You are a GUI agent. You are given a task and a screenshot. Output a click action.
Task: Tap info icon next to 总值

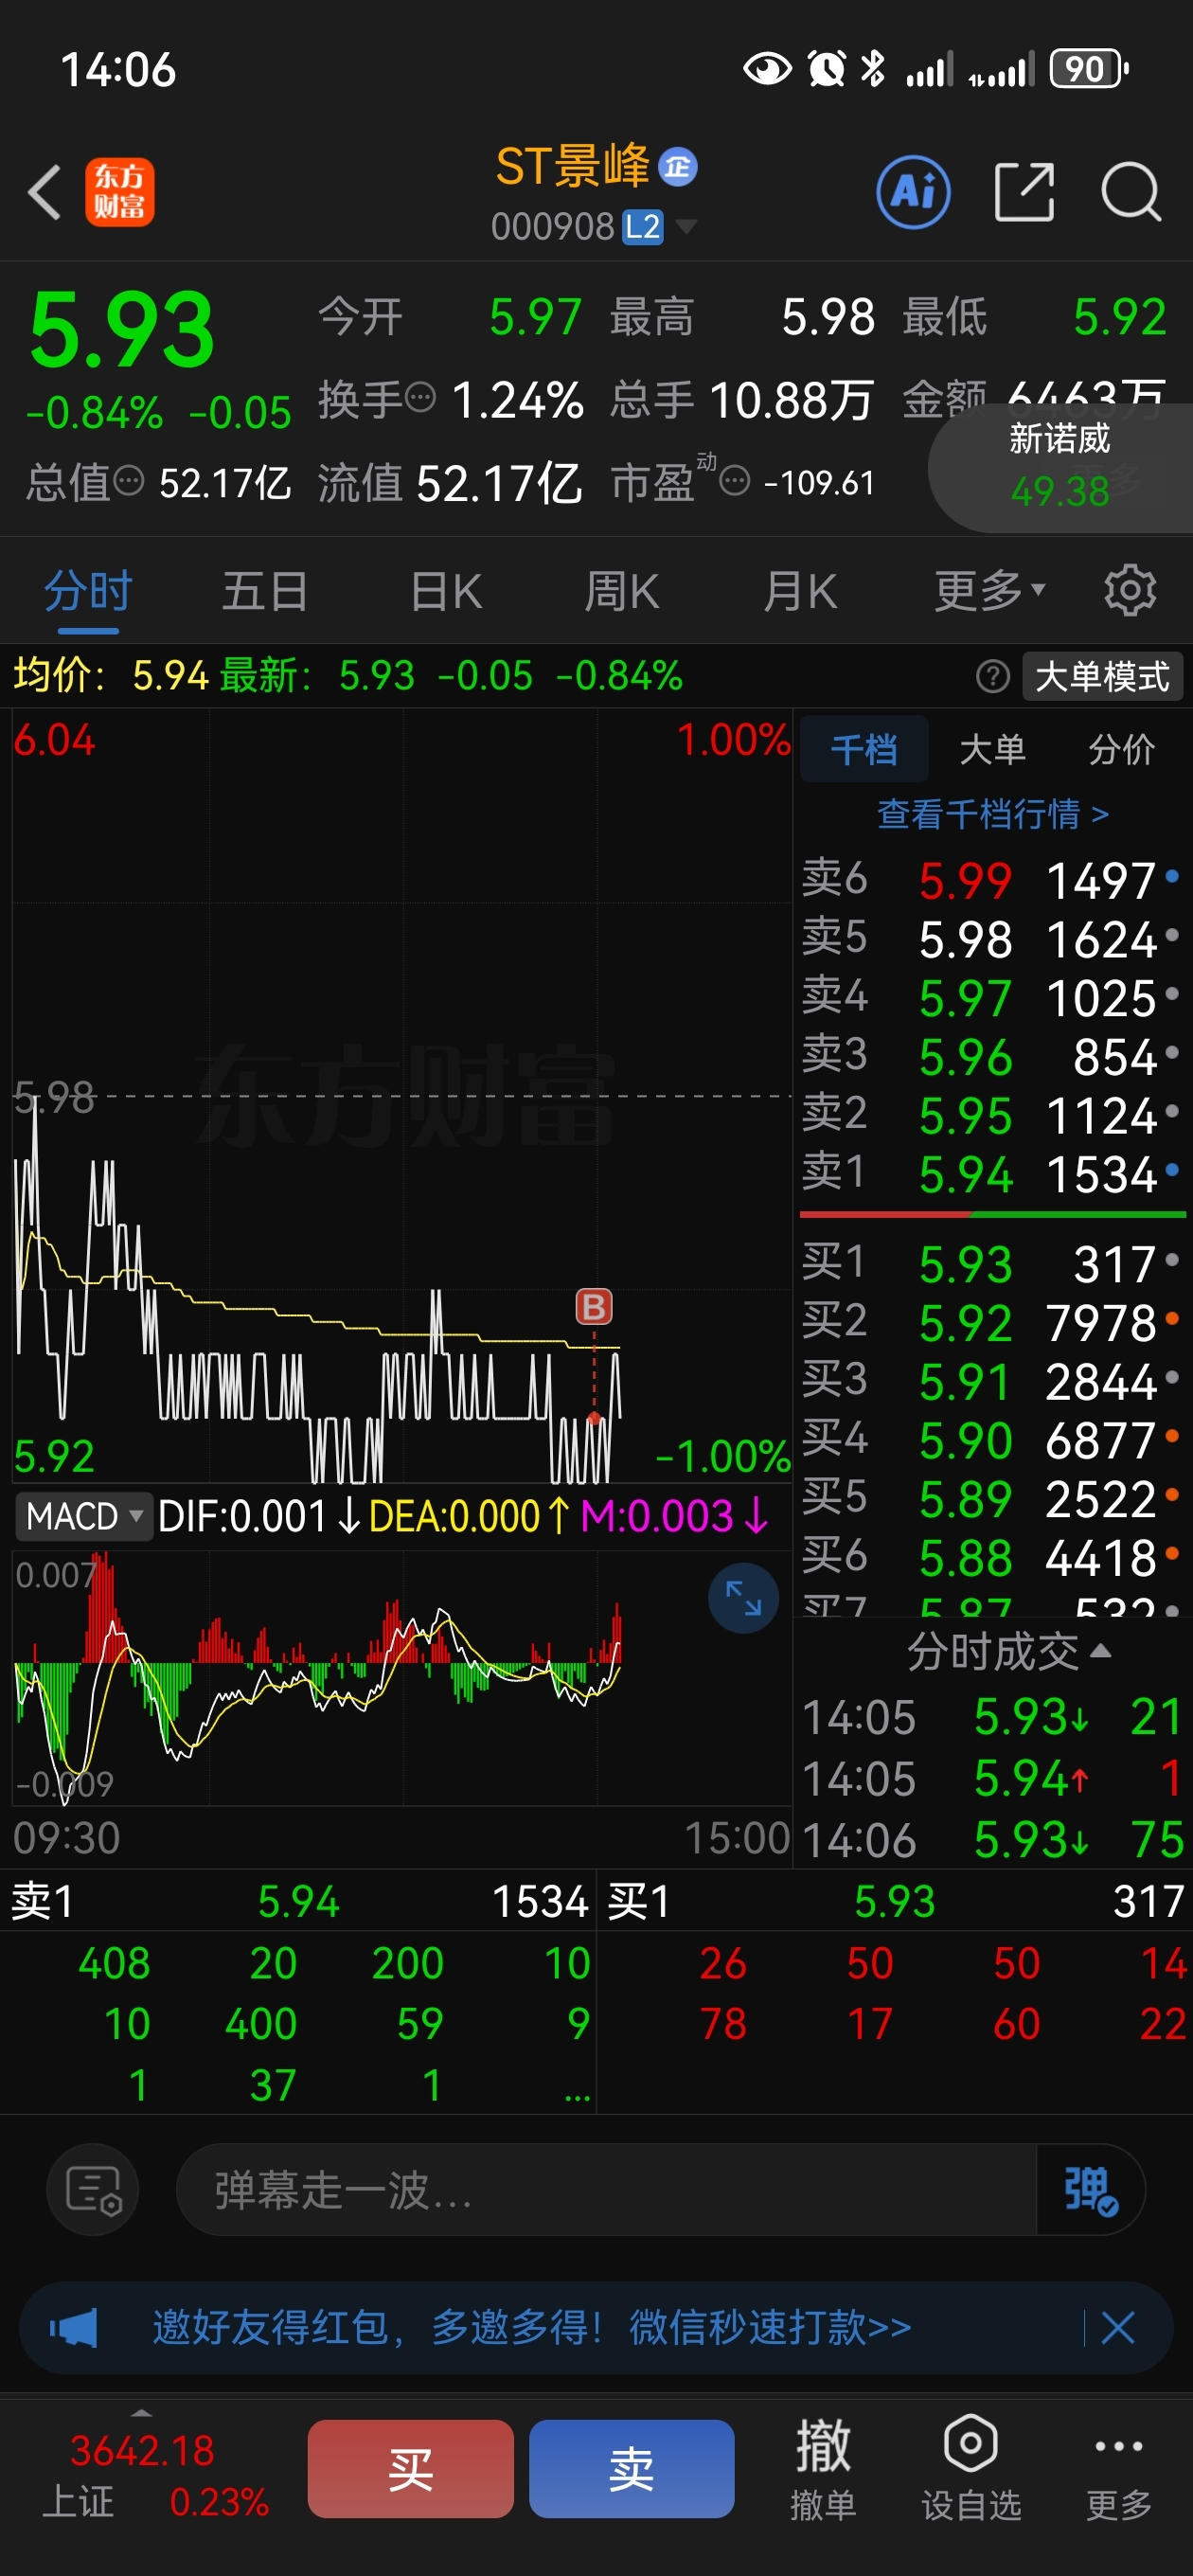tap(129, 481)
